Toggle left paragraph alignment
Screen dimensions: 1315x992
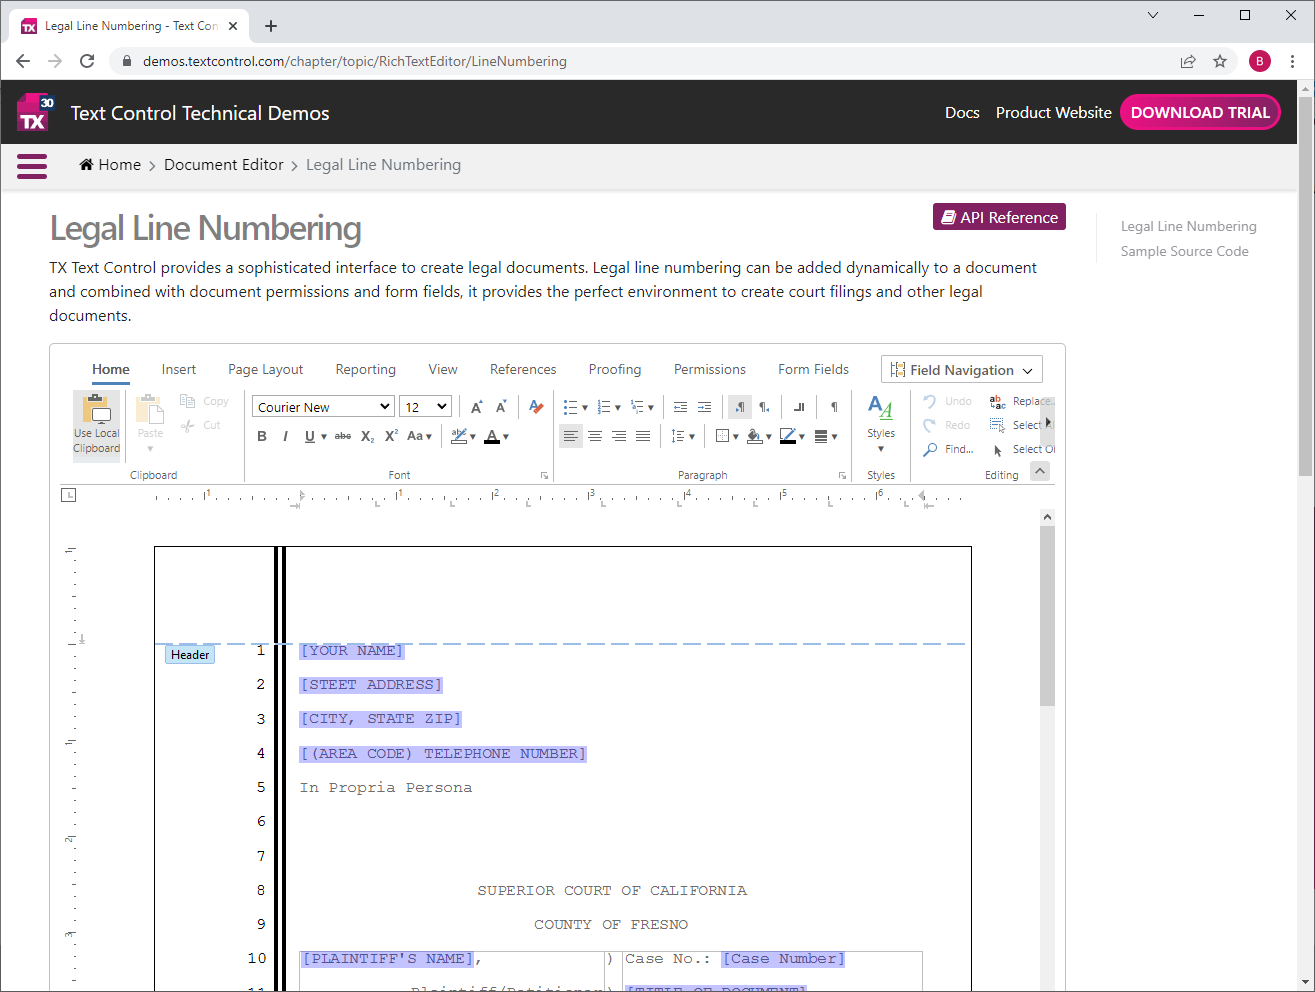pos(571,436)
